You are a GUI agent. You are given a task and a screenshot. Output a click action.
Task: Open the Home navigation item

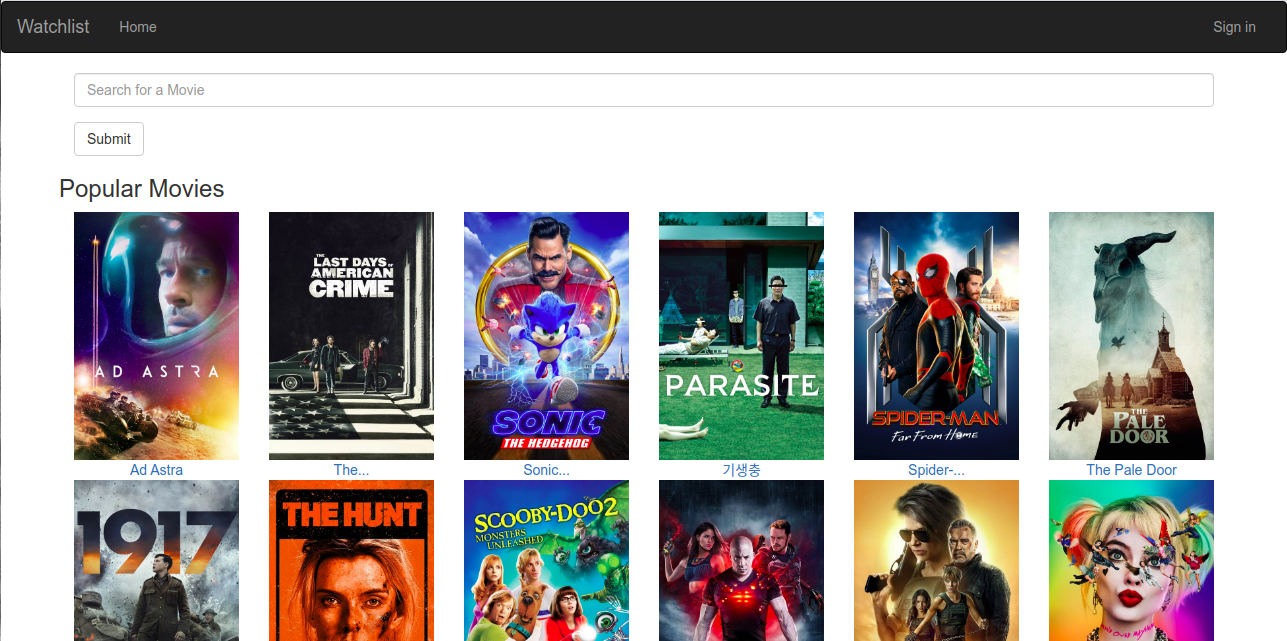tap(137, 27)
